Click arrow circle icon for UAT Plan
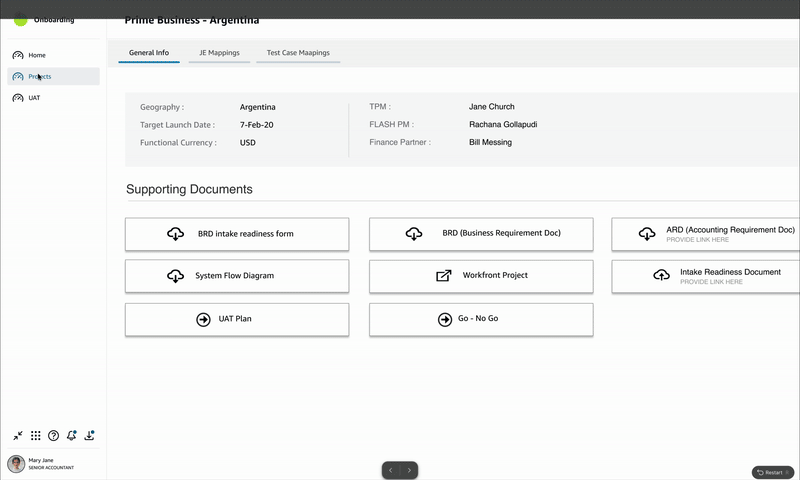Screen dimensions: 800x480 coord(204,319)
